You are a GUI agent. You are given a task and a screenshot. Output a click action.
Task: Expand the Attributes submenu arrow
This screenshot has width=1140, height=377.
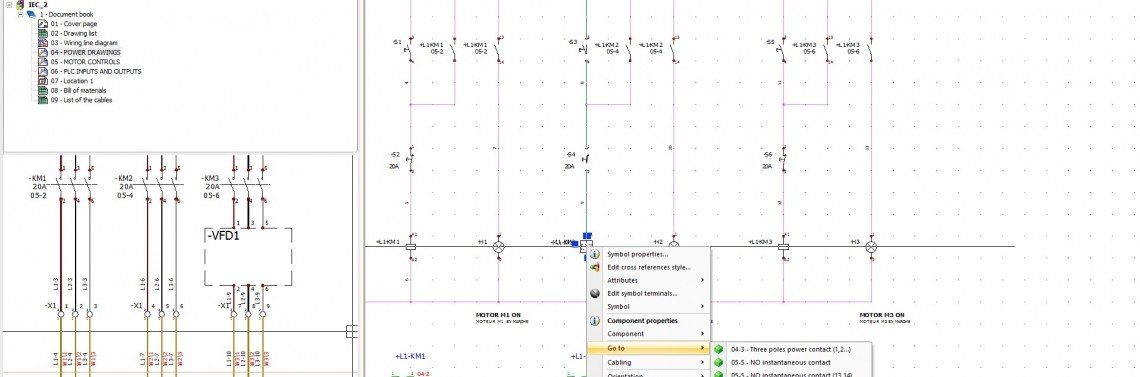[x=702, y=280]
